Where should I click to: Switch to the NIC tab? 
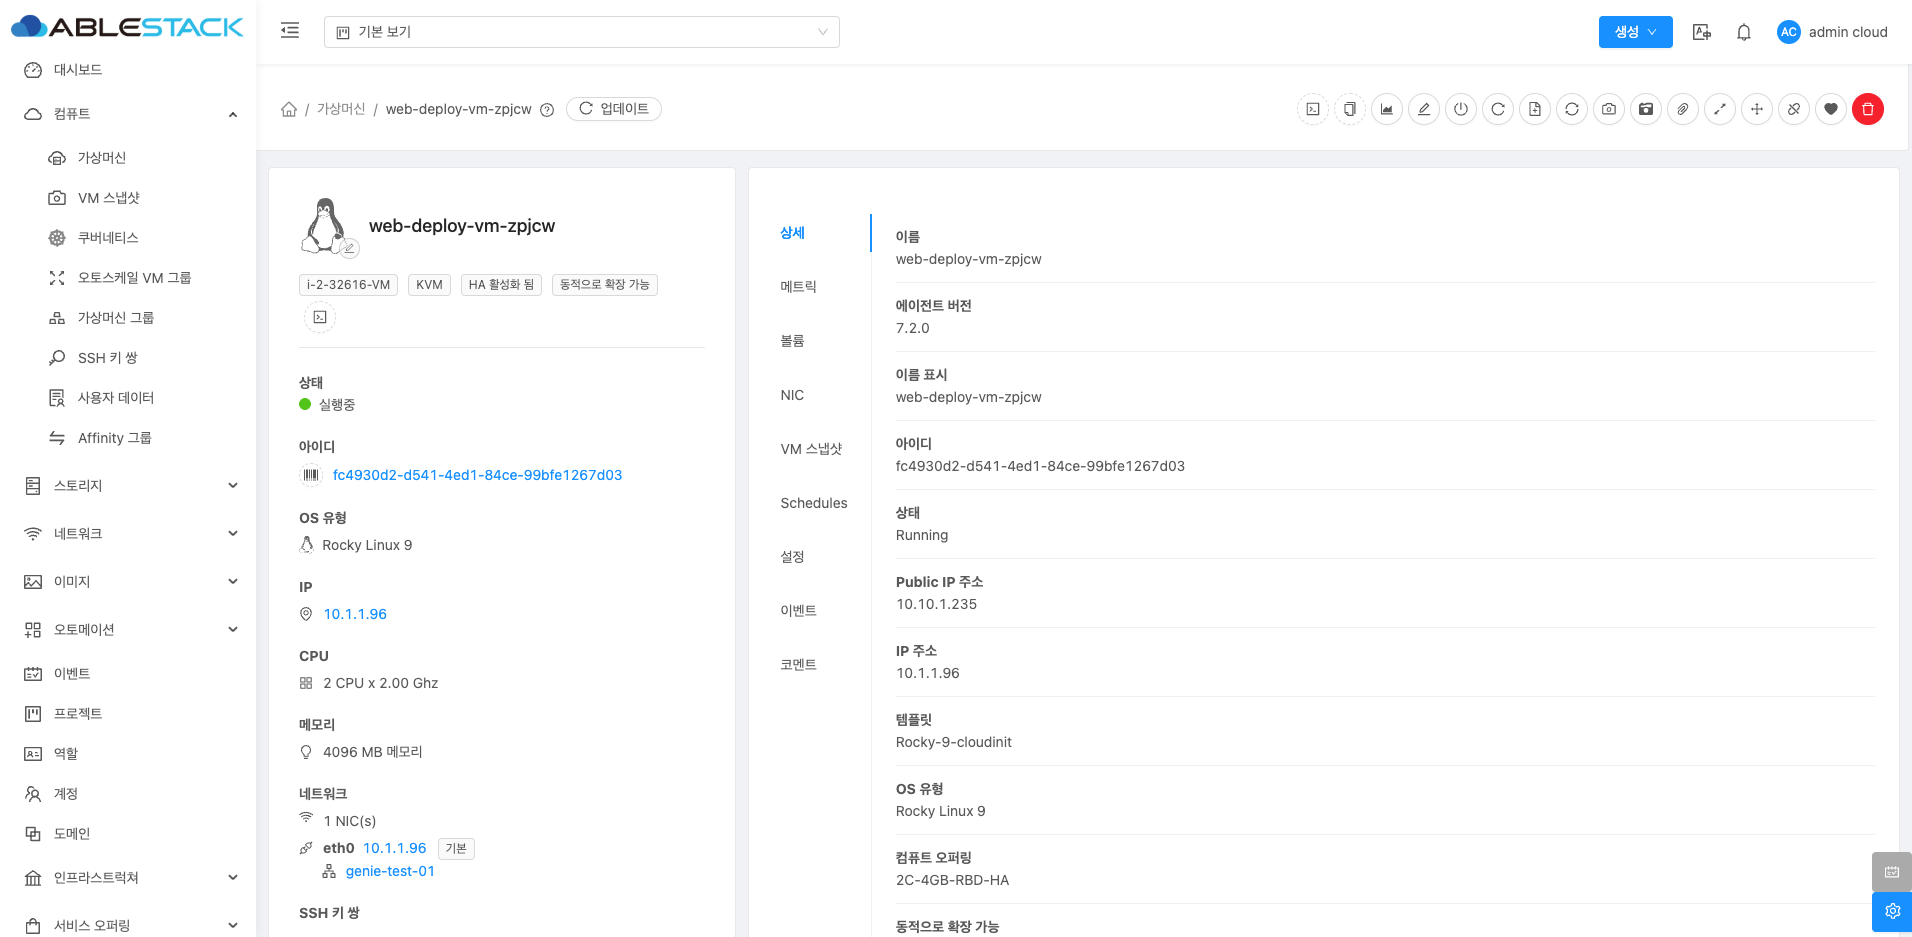(x=792, y=395)
